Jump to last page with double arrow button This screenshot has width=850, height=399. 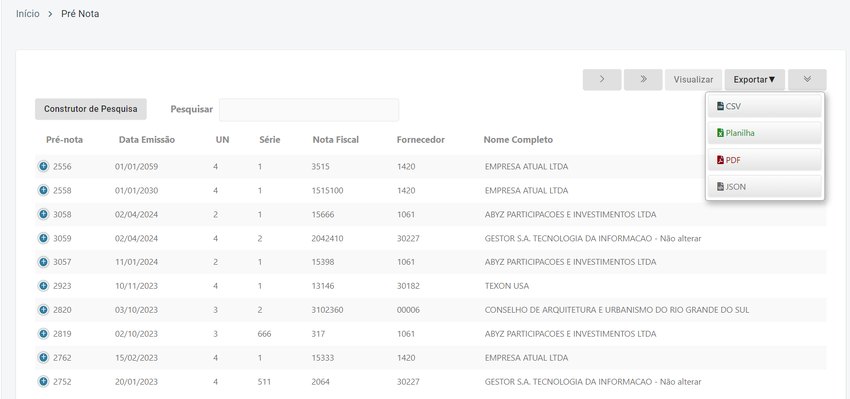[643, 80]
